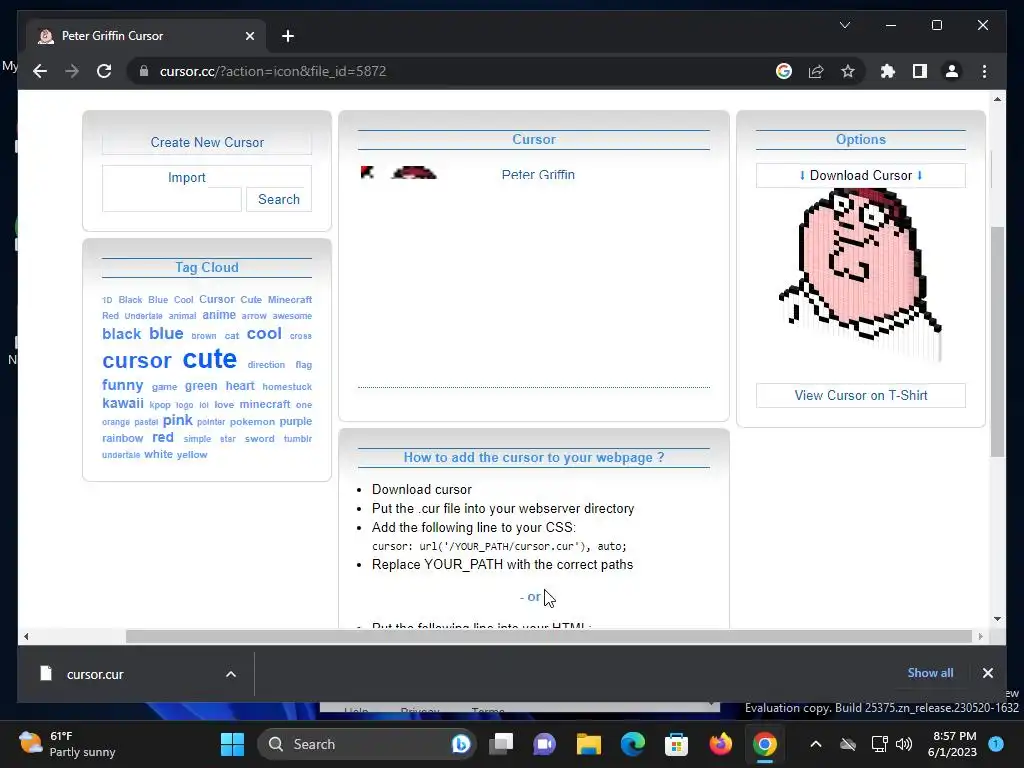Select the 'pokemon' tag
Viewport: 1024px width, 768px height.
[252, 421]
